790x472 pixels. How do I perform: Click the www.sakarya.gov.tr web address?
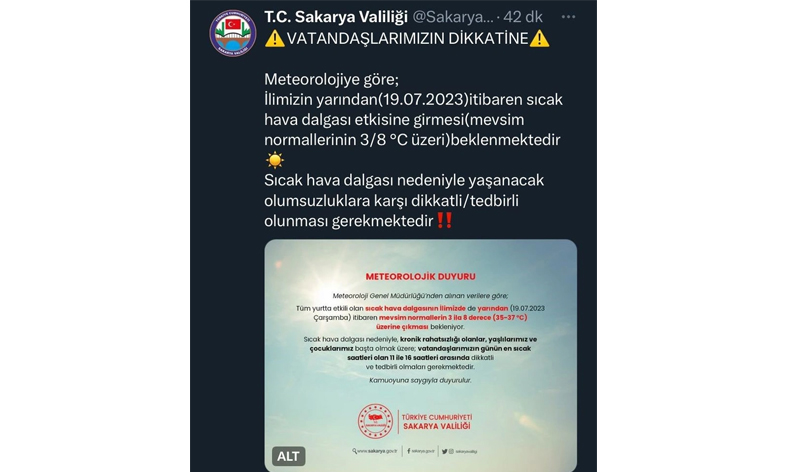(x=377, y=451)
